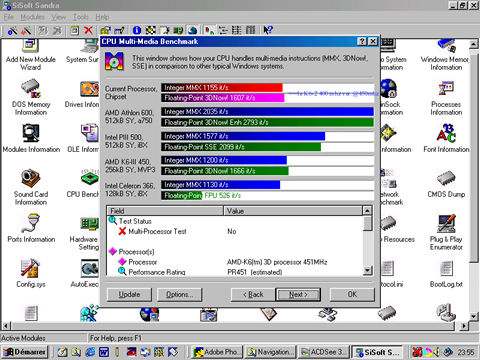480x360 pixels.
Task: Click blue info toolbar icon
Action: (137, 30)
